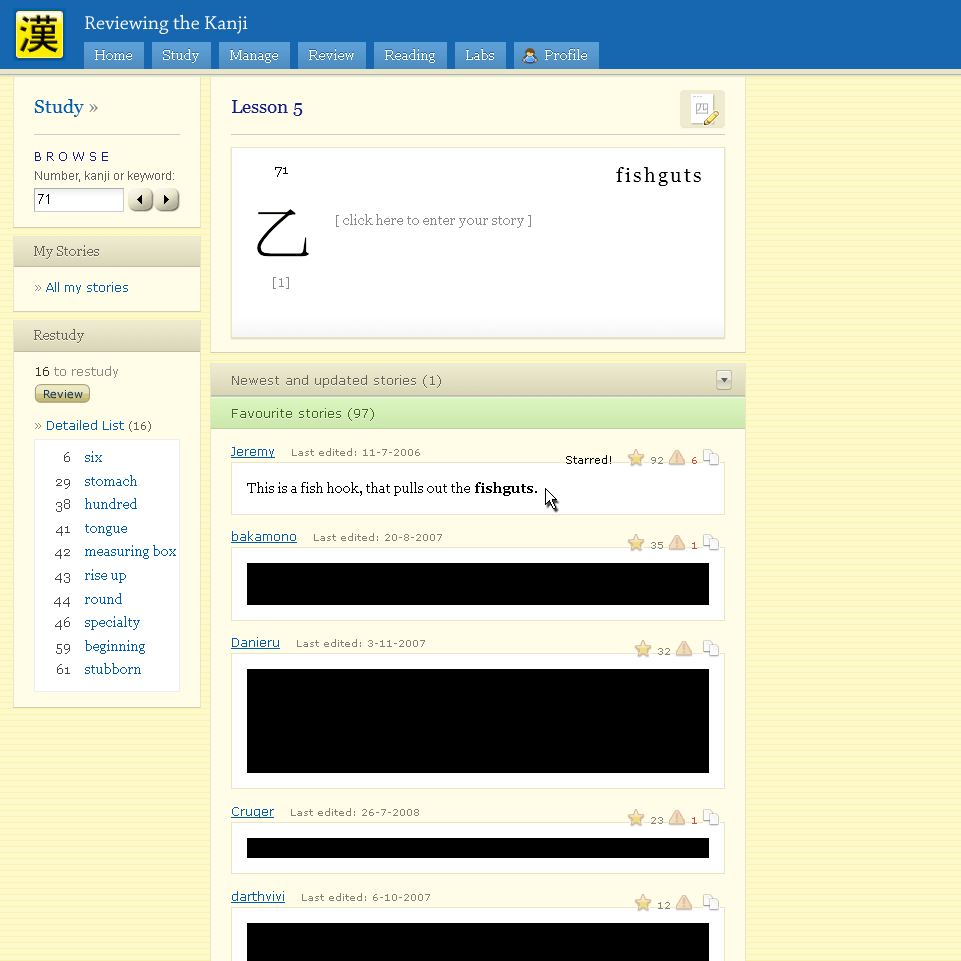Click the fishguts kanji character

coord(282,233)
